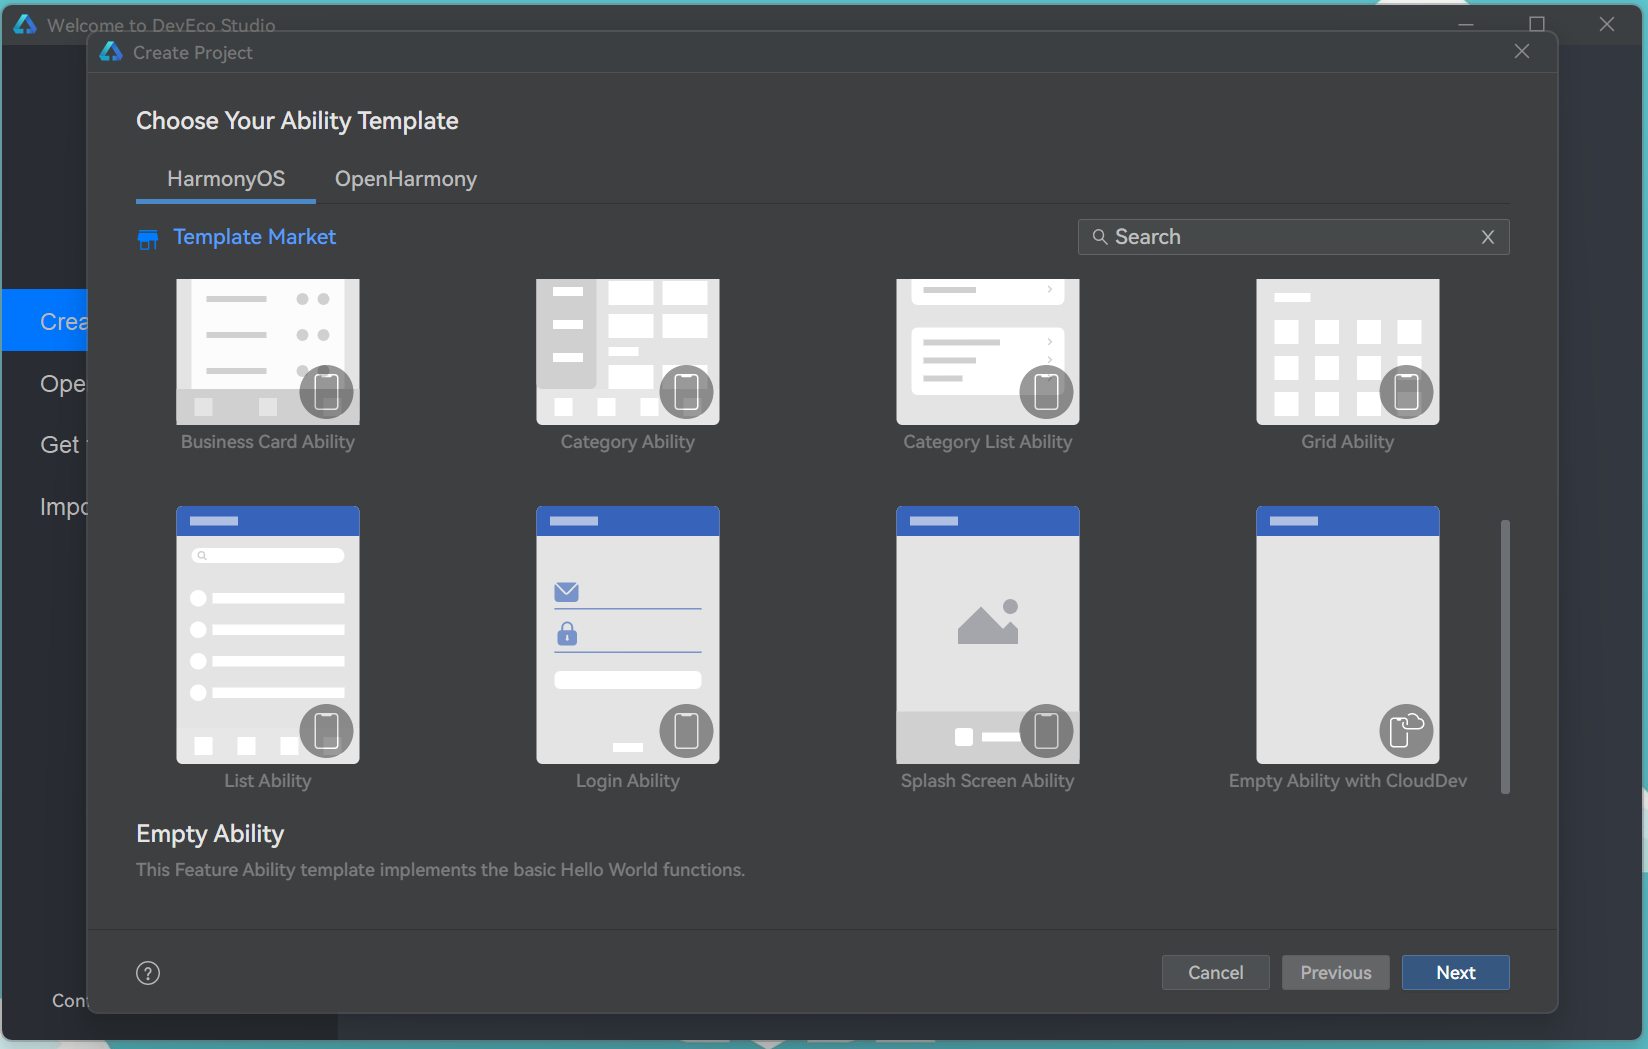Click the List Ability label text
The height and width of the screenshot is (1049, 1648).
point(268,781)
